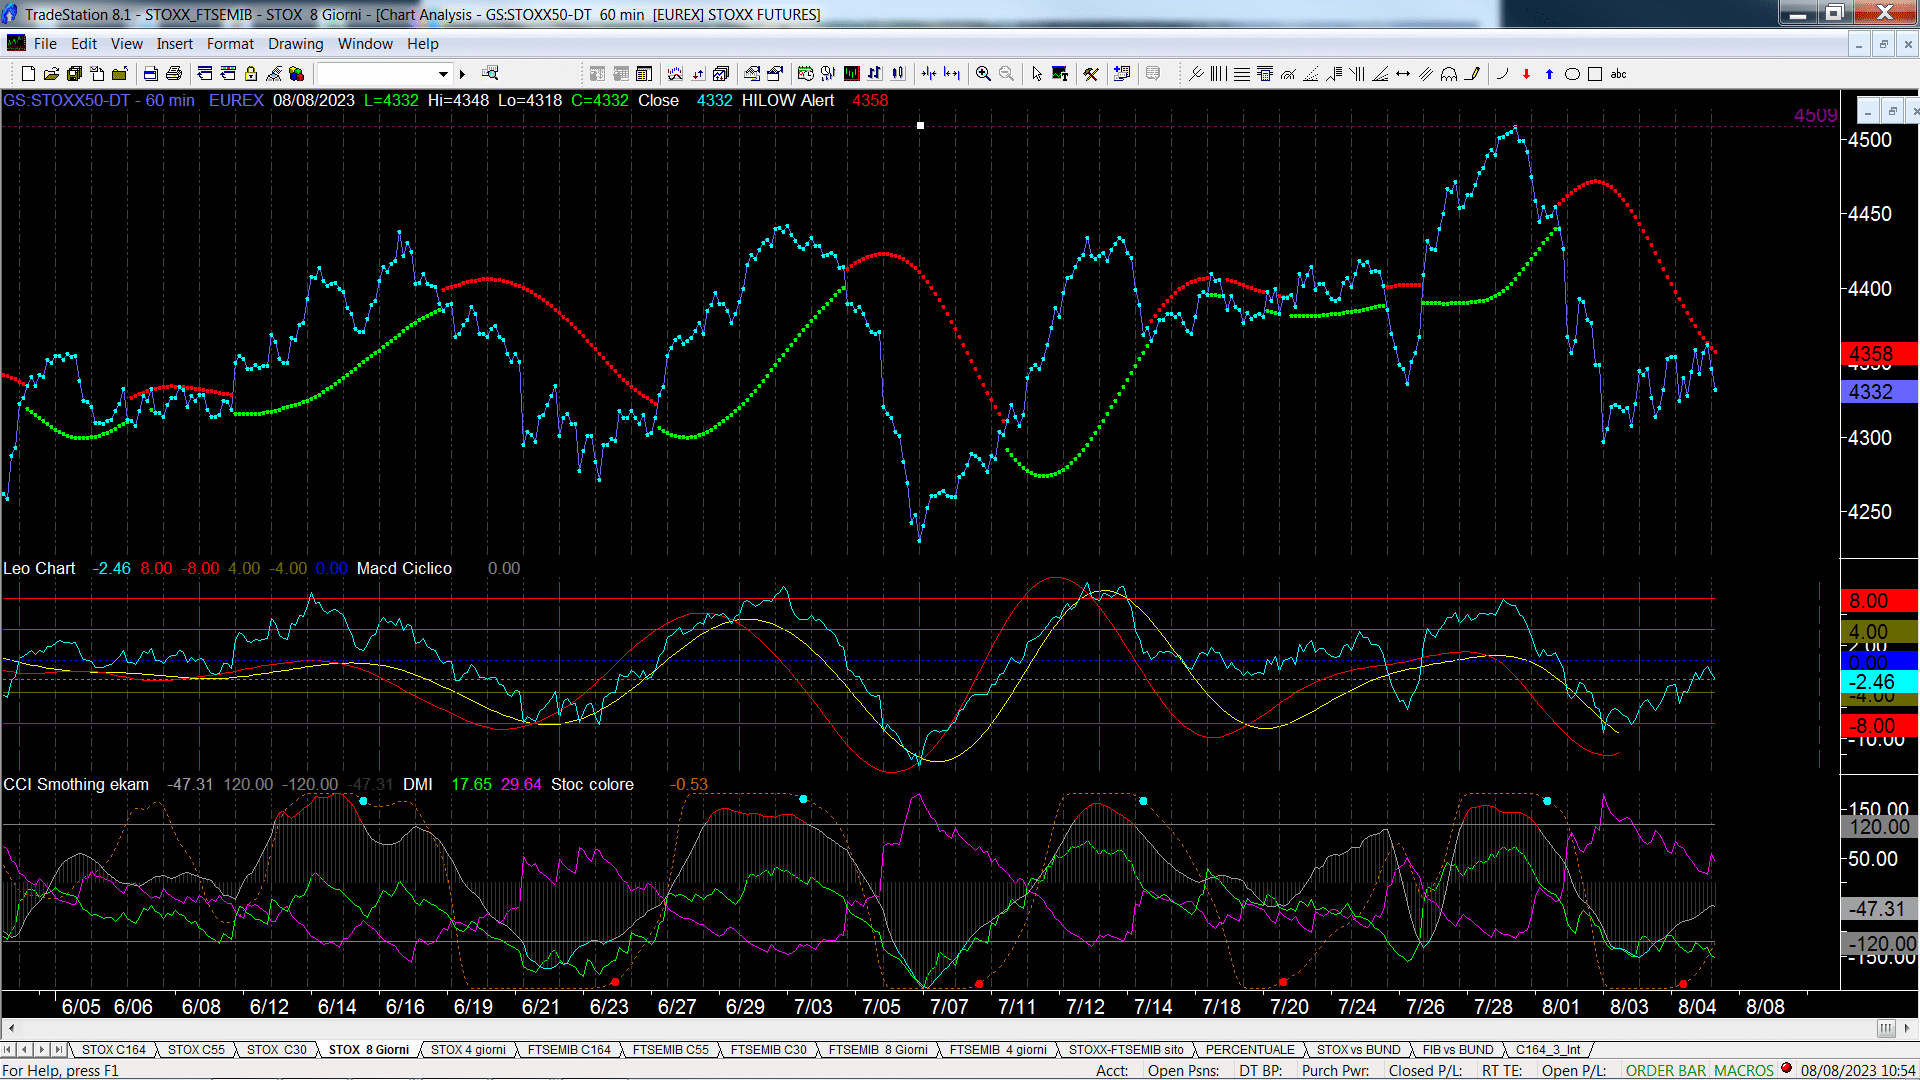Open the File menu

pyautogui.click(x=45, y=44)
